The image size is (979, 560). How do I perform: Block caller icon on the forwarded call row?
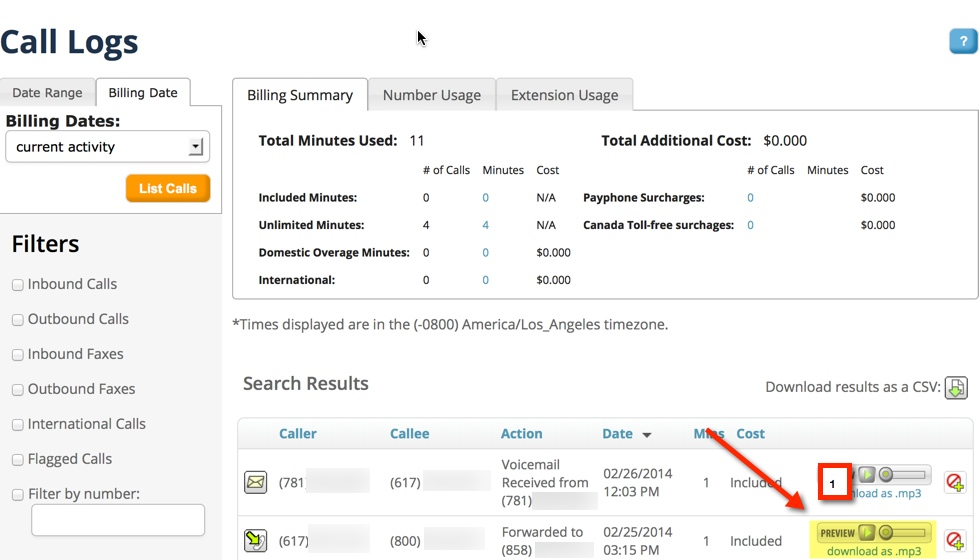(x=955, y=541)
